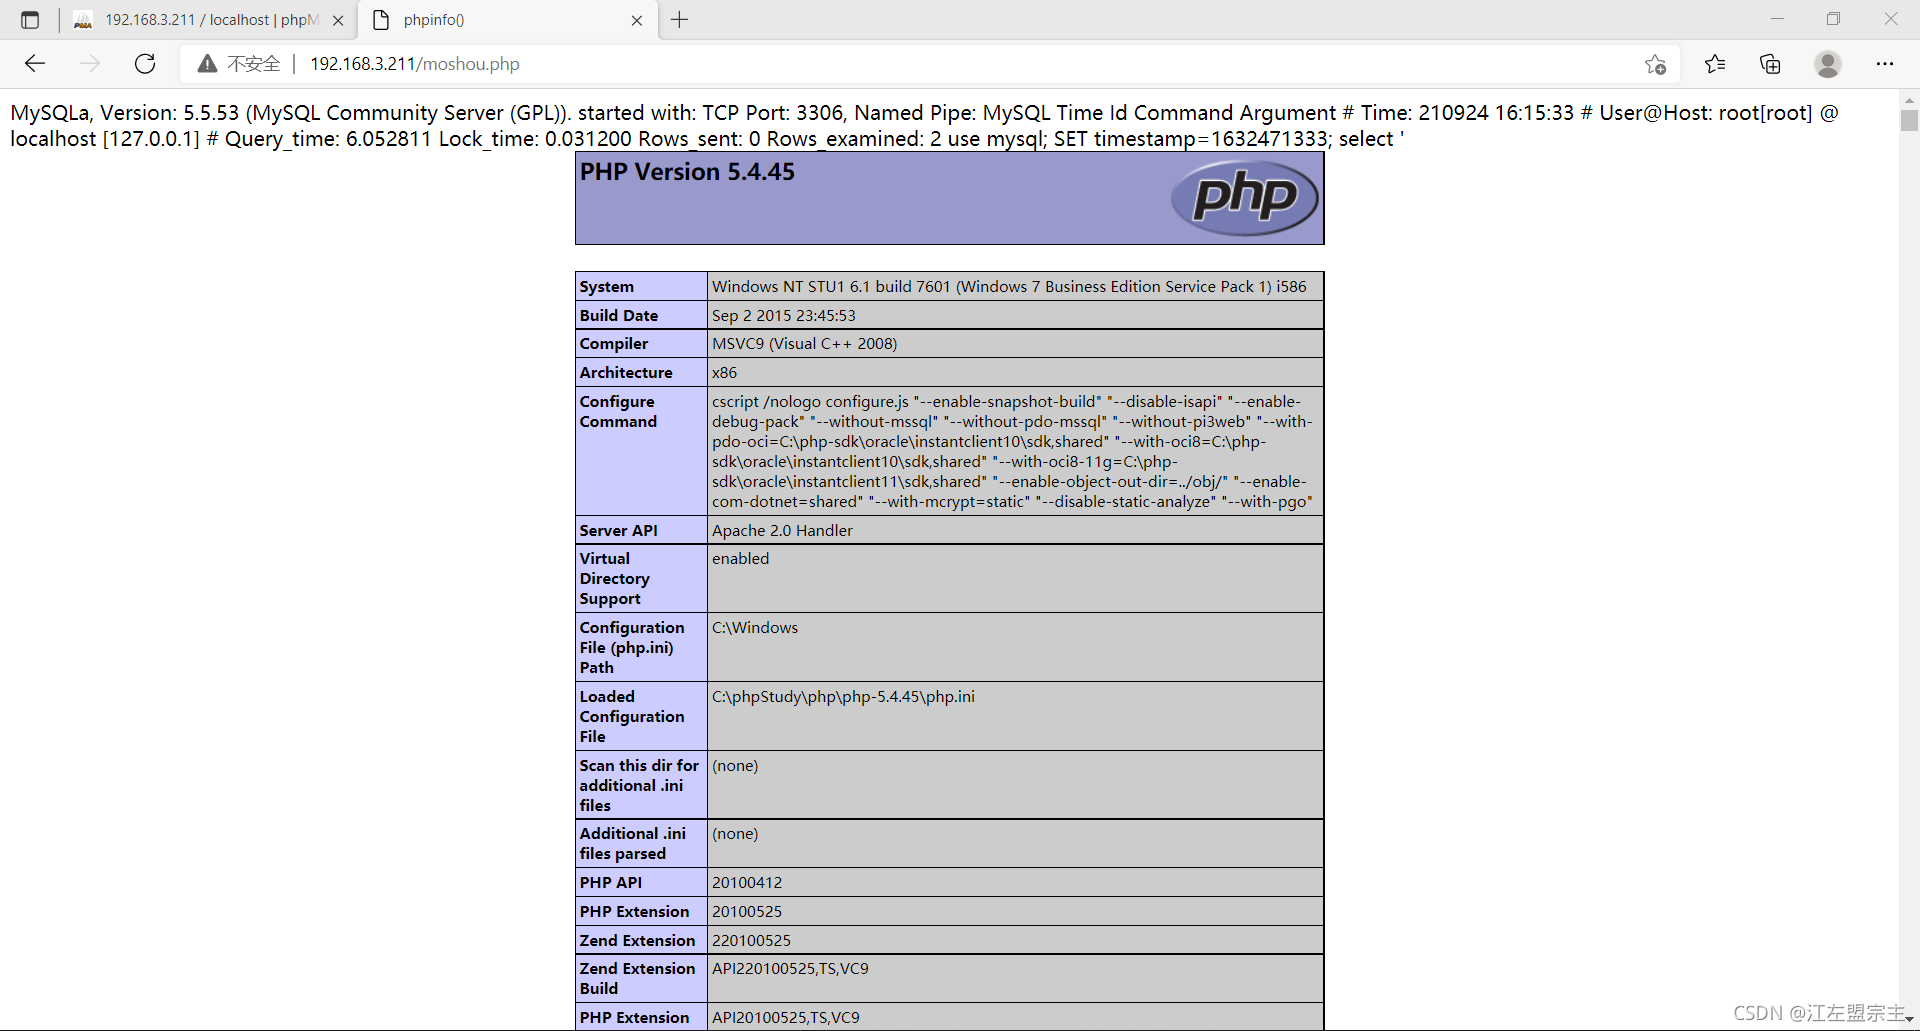Click the 20100412 value
Screen dimensions: 1920x1031
[x=747, y=883]
